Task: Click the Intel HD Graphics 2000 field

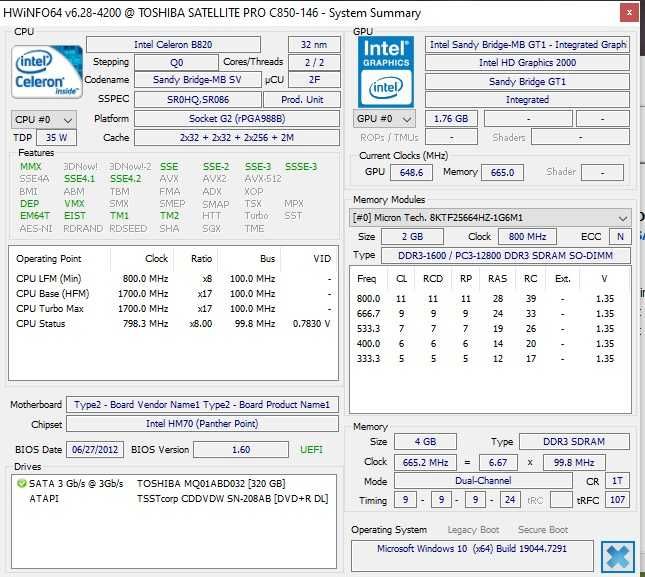Action: 527,63
